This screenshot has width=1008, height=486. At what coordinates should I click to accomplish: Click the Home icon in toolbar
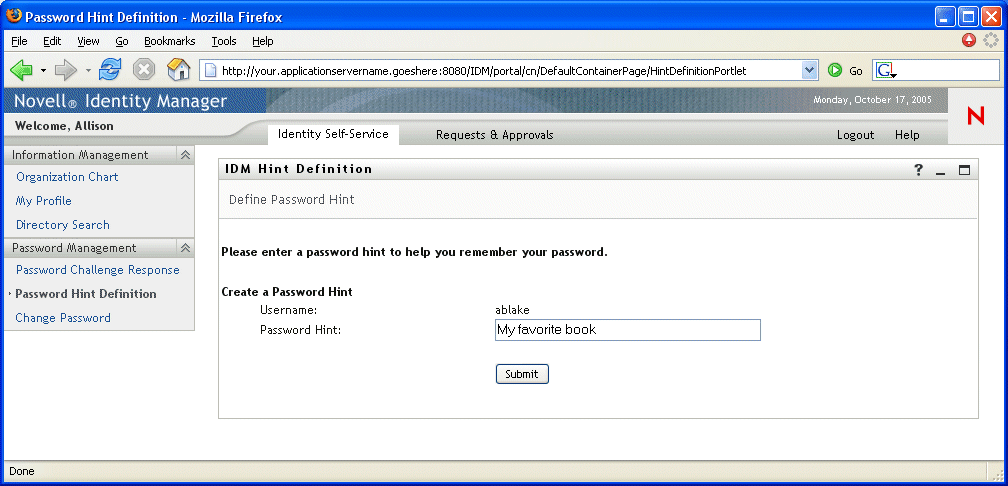pyautogui.click(x=178, y=70)
